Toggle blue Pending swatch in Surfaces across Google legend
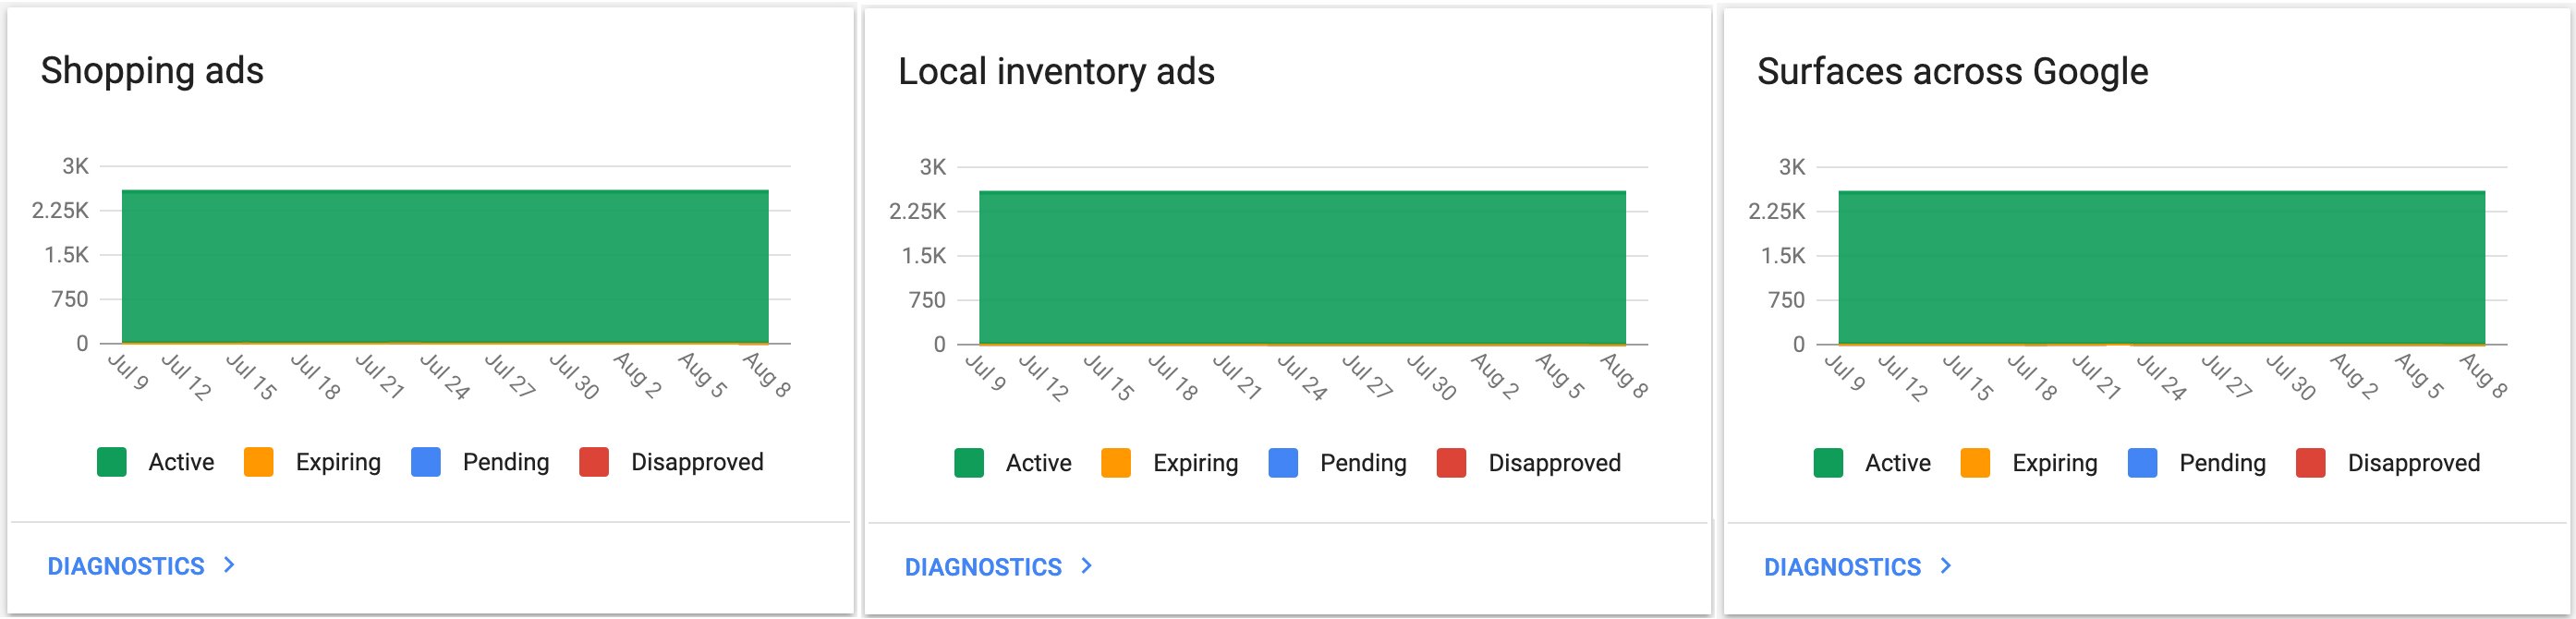Screen dimensions: 2576x619 (x=2142, y=463)
